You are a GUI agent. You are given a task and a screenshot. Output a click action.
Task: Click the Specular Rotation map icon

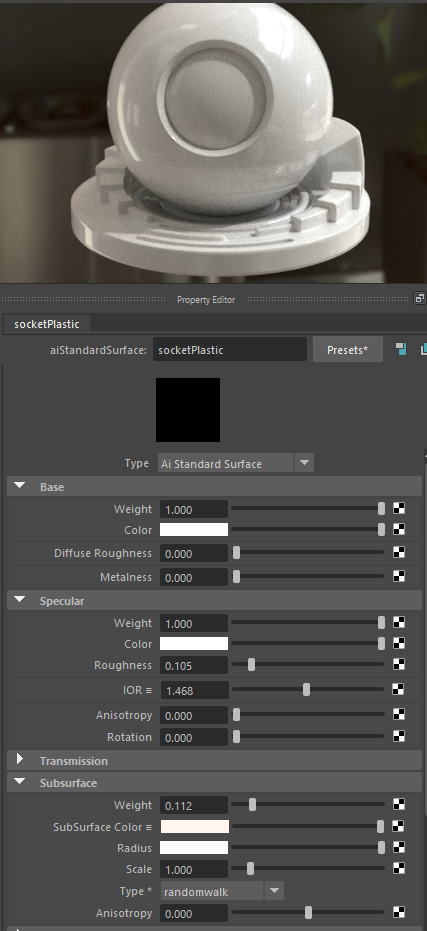click(399, 737)
